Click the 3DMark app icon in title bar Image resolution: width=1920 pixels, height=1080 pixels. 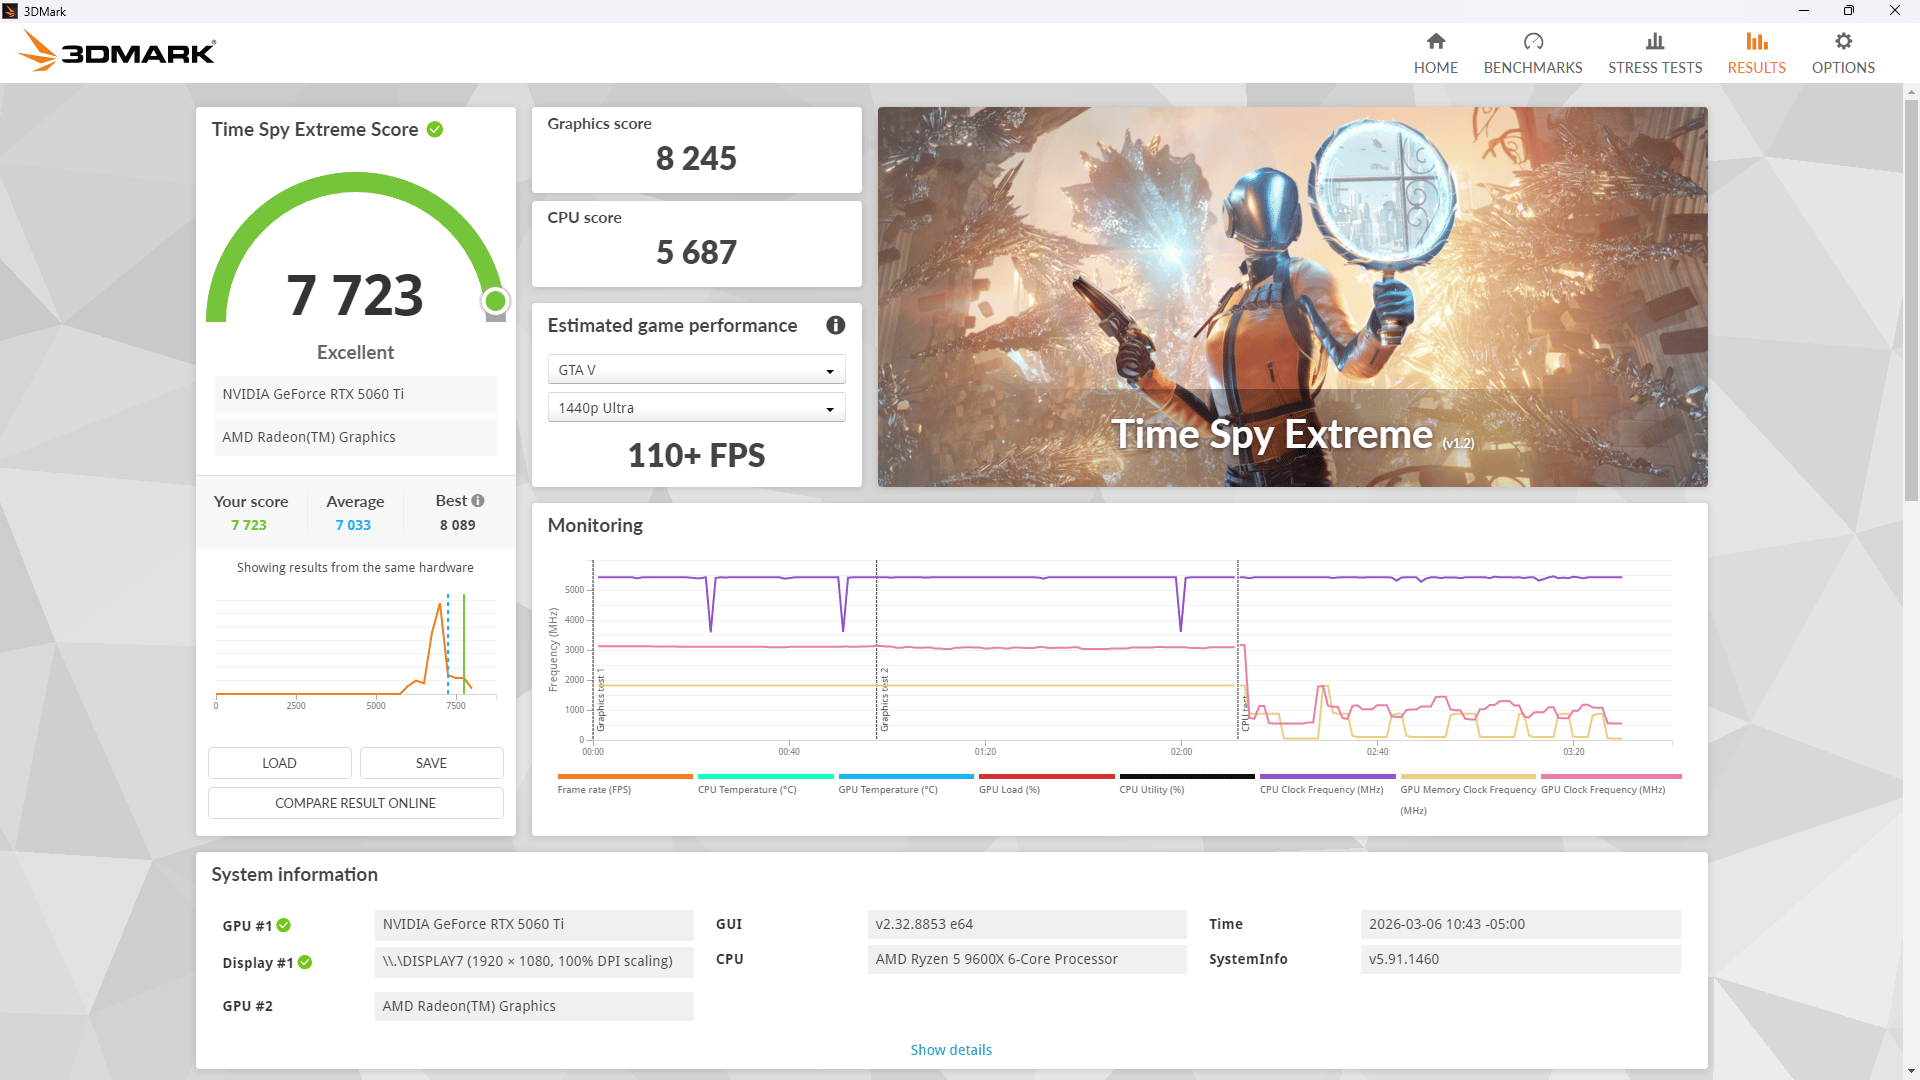[x=10, y=11]
